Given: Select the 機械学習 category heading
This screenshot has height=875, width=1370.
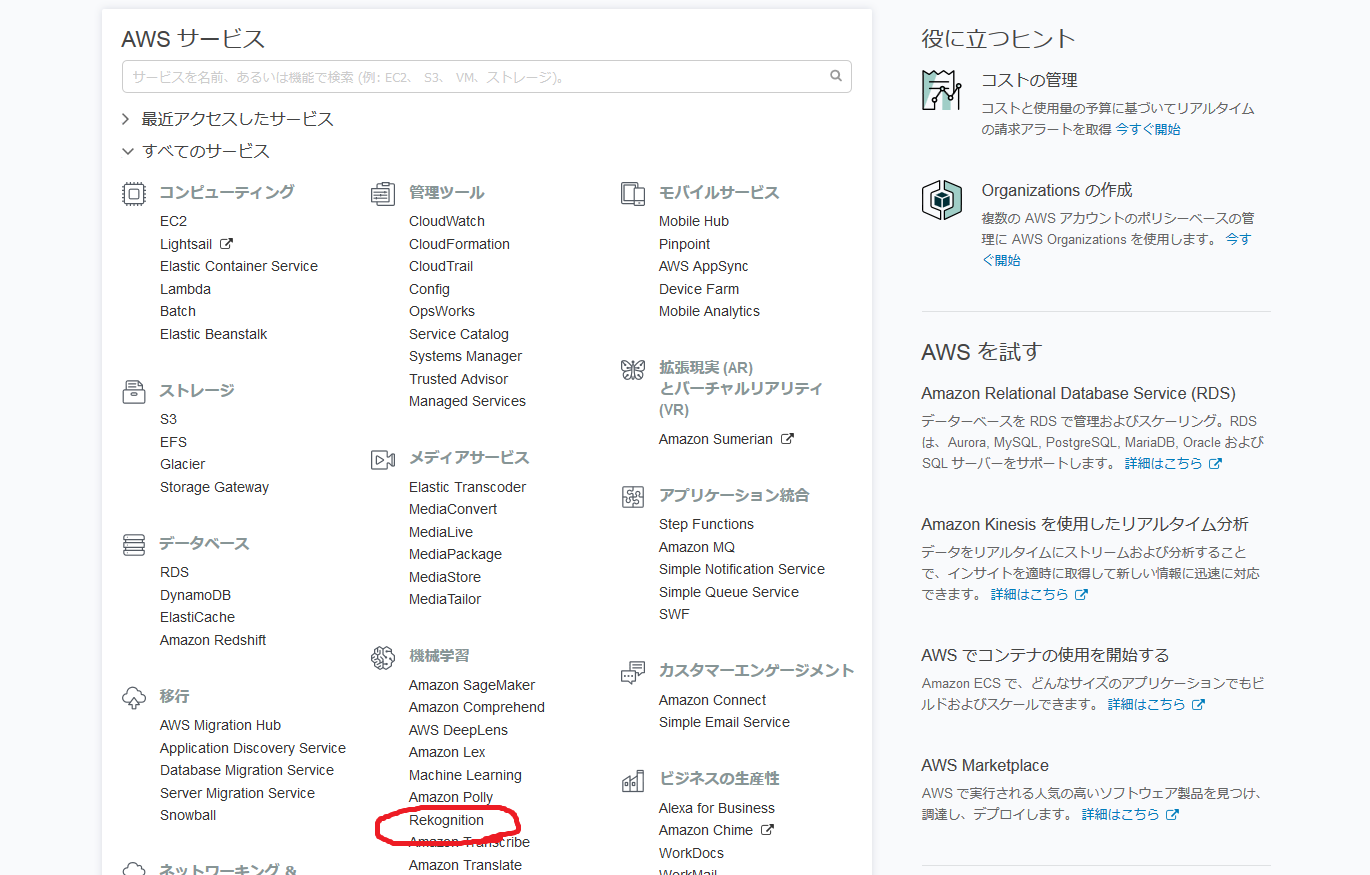Looking at the screenshot, I should (x=439, y=656).
